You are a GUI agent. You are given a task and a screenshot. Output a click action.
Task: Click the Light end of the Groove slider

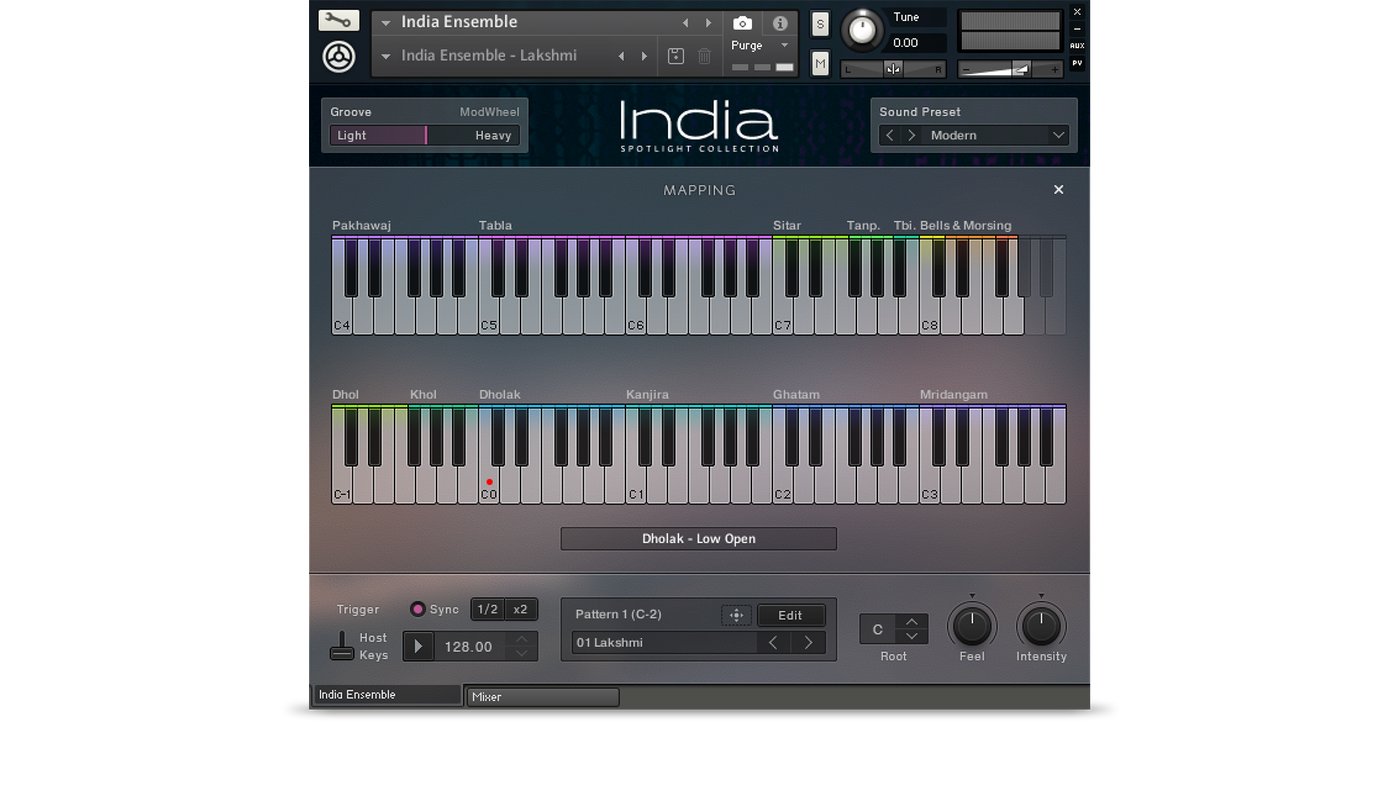pyautogui.click(x=352, y=135)
